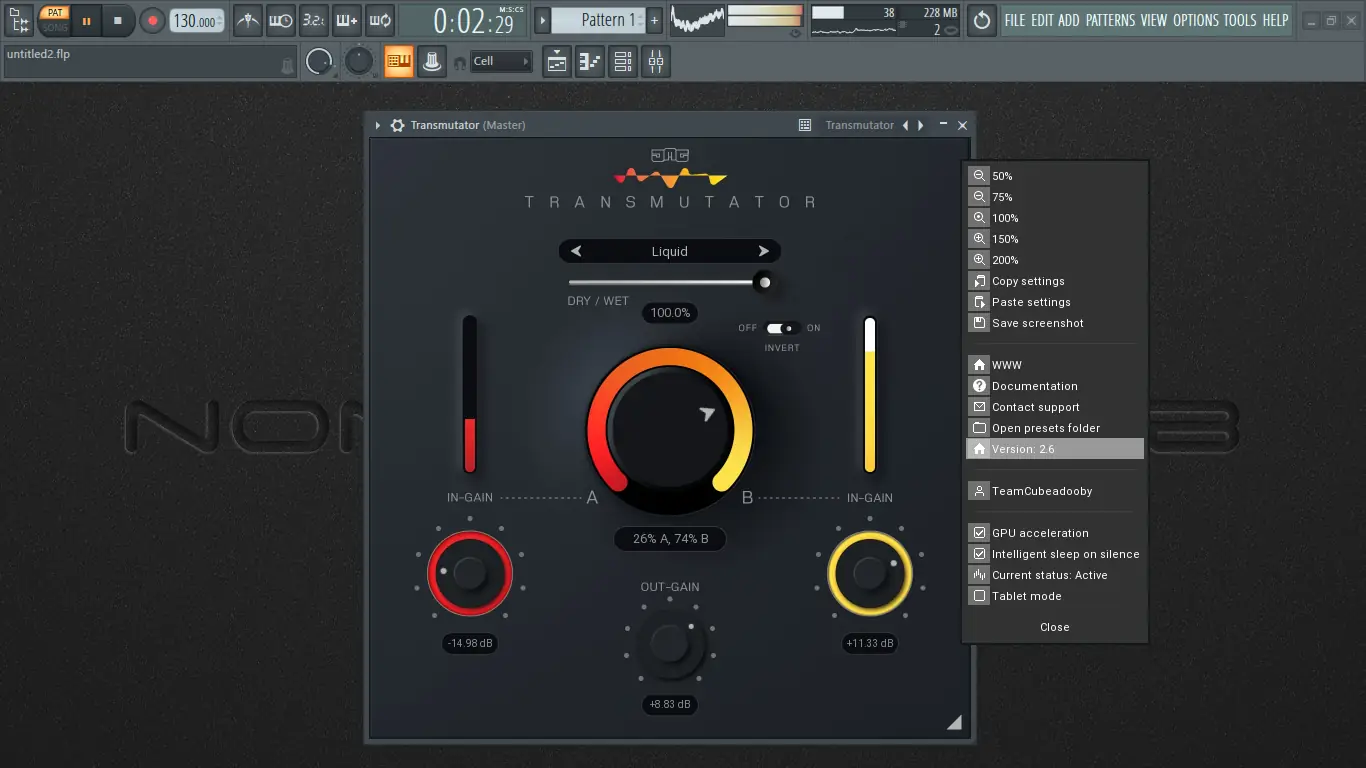Open the piano roll view icon
This screenshot has height=768, width=1366.
click(590, 62)
